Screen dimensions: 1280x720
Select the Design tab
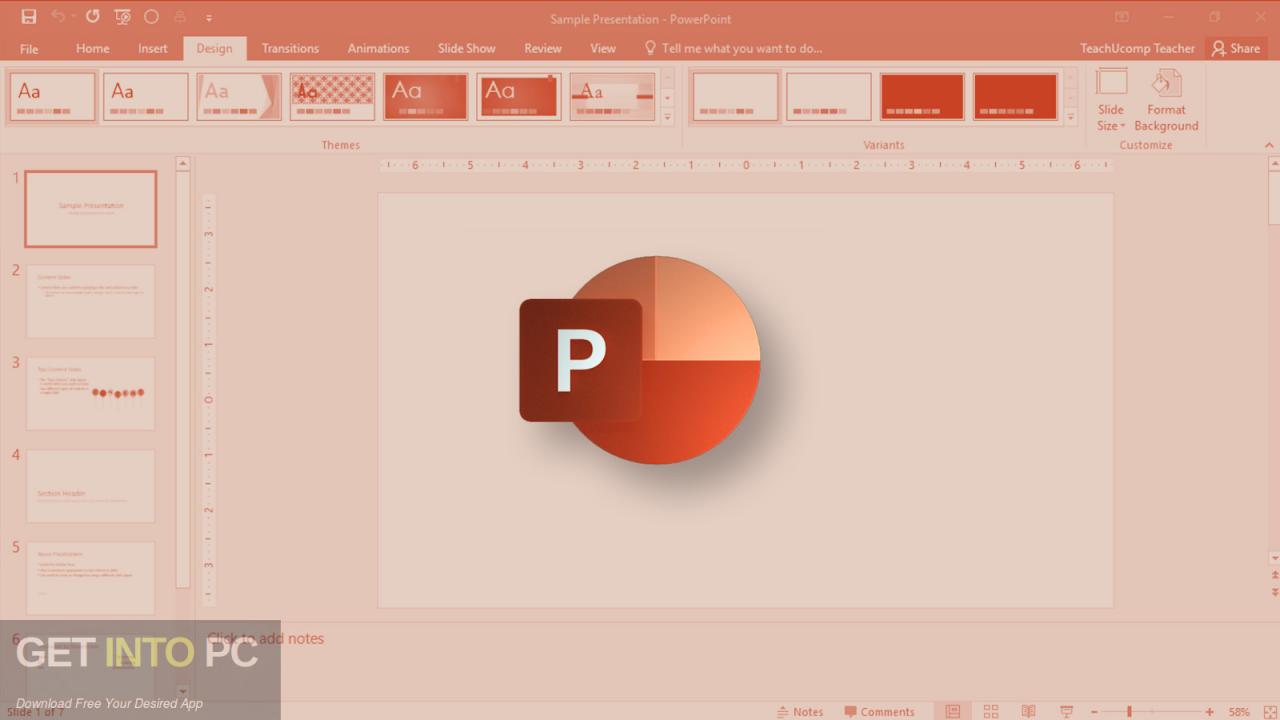(x=214, y=48)
